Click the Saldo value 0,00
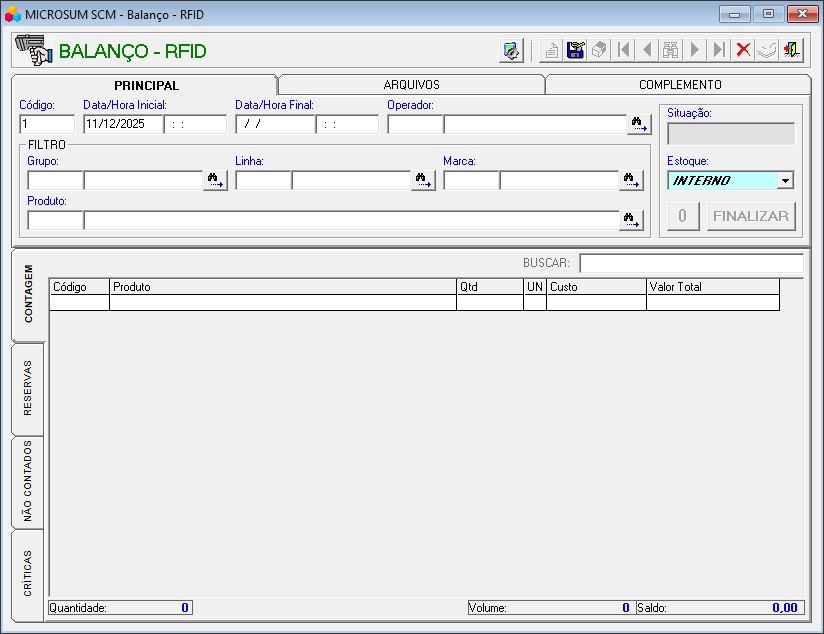Viewport: 824px width, 634px height. [785, 608]
